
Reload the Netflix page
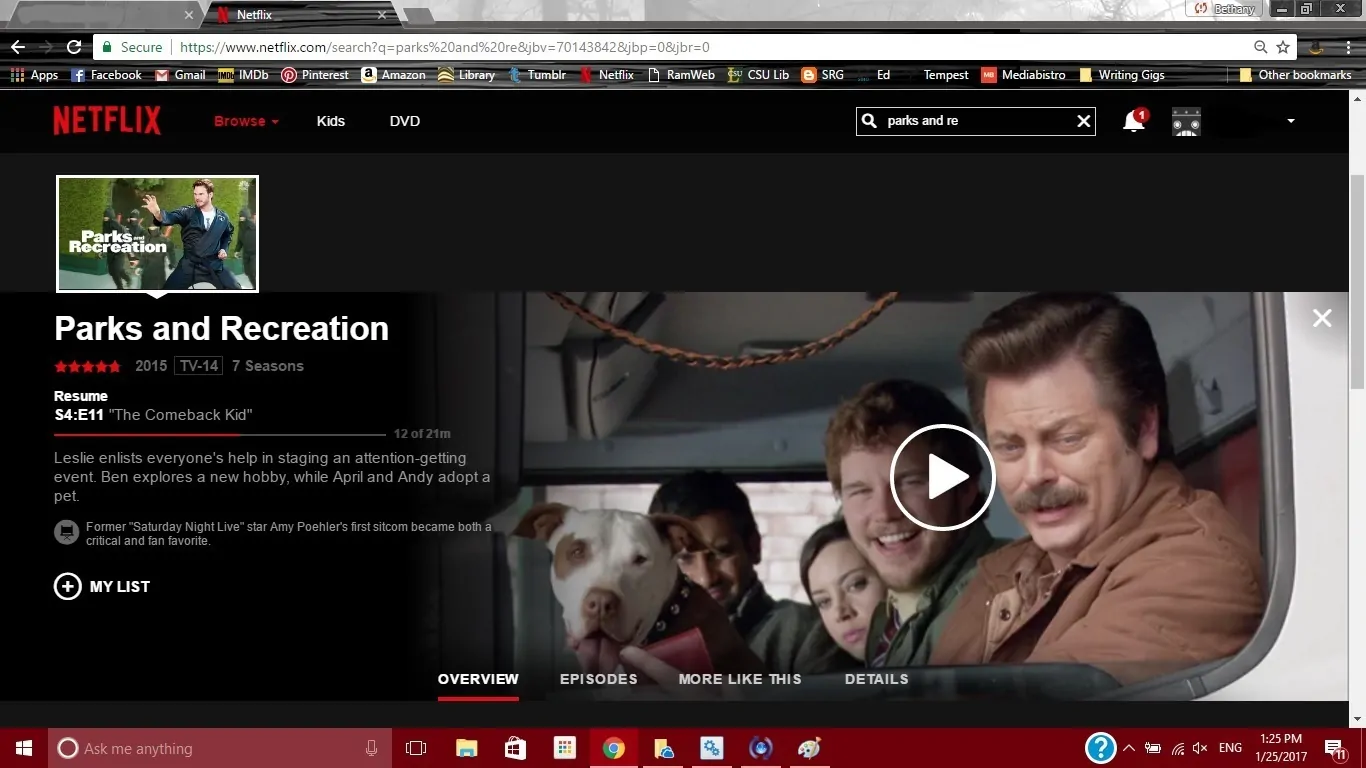click(x=74, y=47)
